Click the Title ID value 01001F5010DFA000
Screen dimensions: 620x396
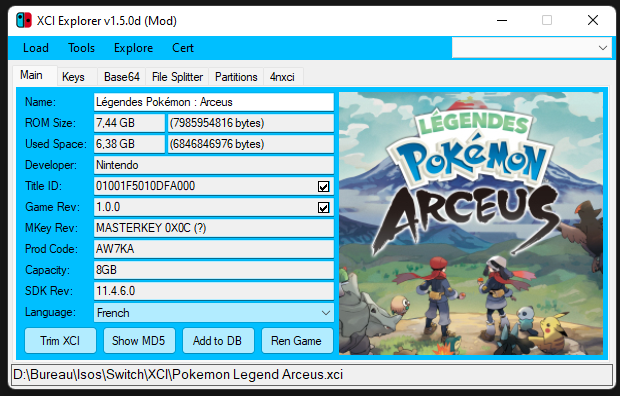(x=146, y=186)
